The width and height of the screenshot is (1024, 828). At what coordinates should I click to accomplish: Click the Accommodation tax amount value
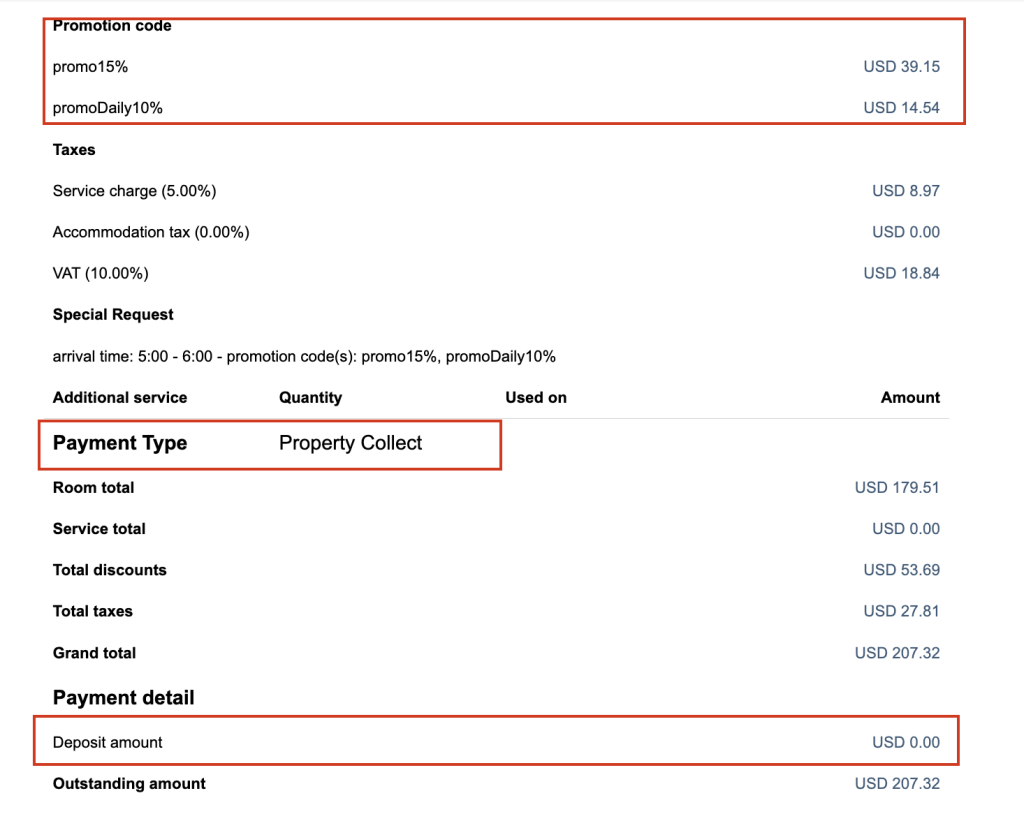[x=905, y=232]
